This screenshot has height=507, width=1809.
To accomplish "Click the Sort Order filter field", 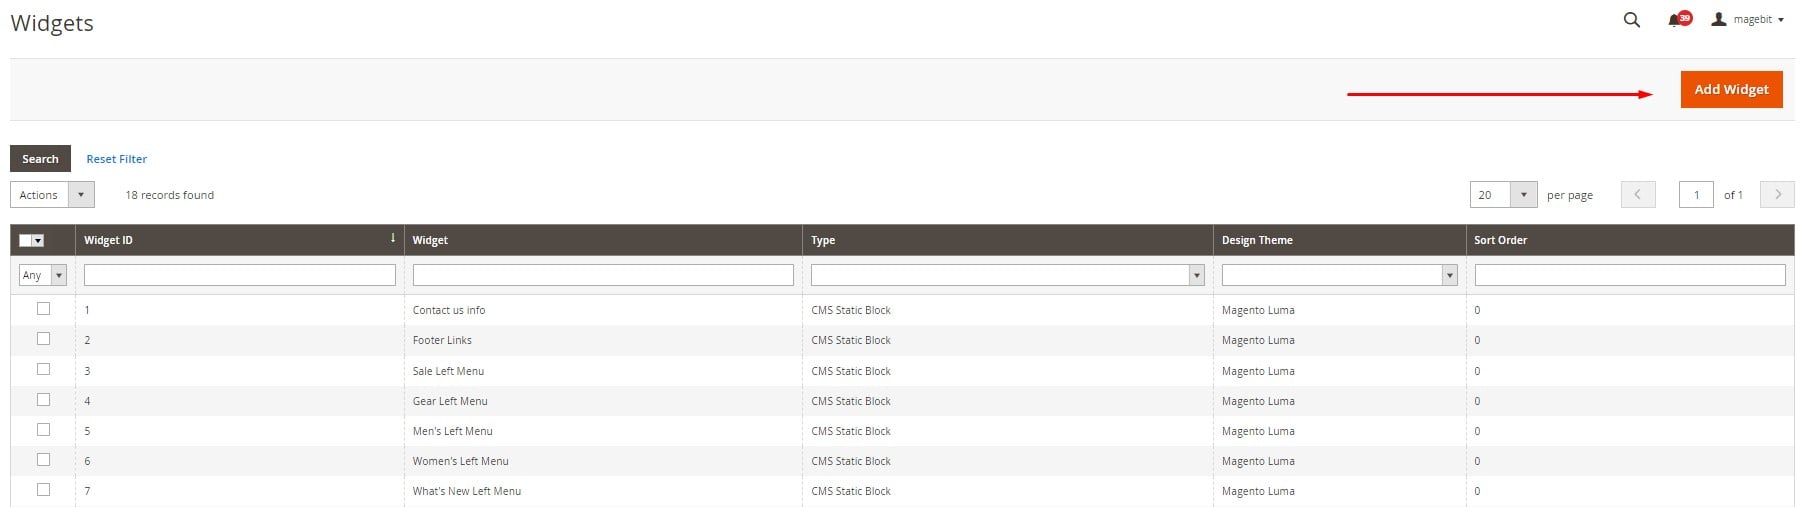I will [x=1630, y=275].
